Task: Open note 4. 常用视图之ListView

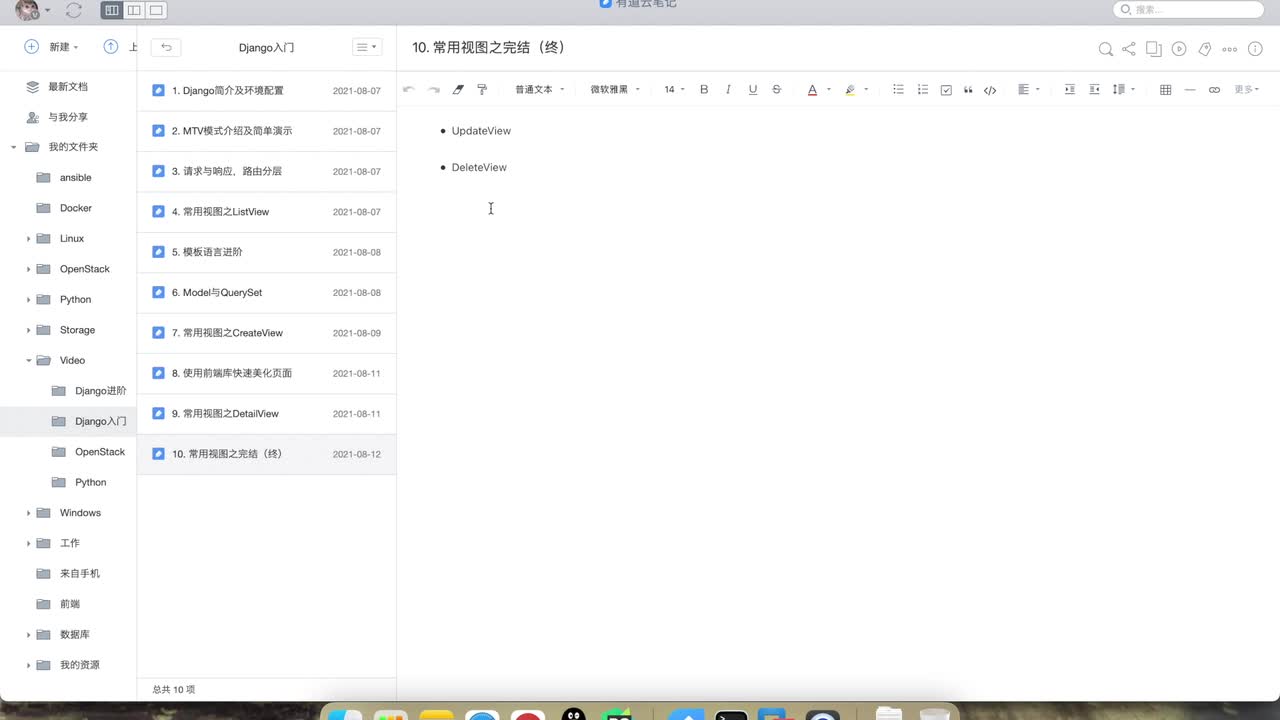Action: (266, 212)
